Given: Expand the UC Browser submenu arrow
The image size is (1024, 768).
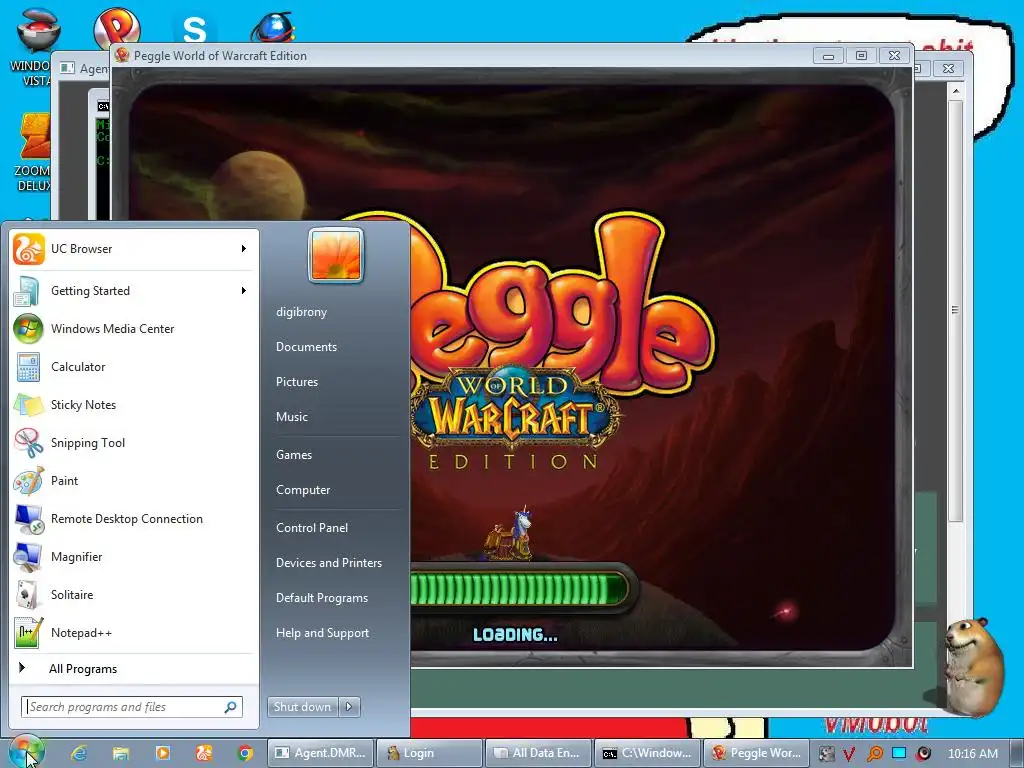Looking at the screenshot, I should (x=244, y=249).
